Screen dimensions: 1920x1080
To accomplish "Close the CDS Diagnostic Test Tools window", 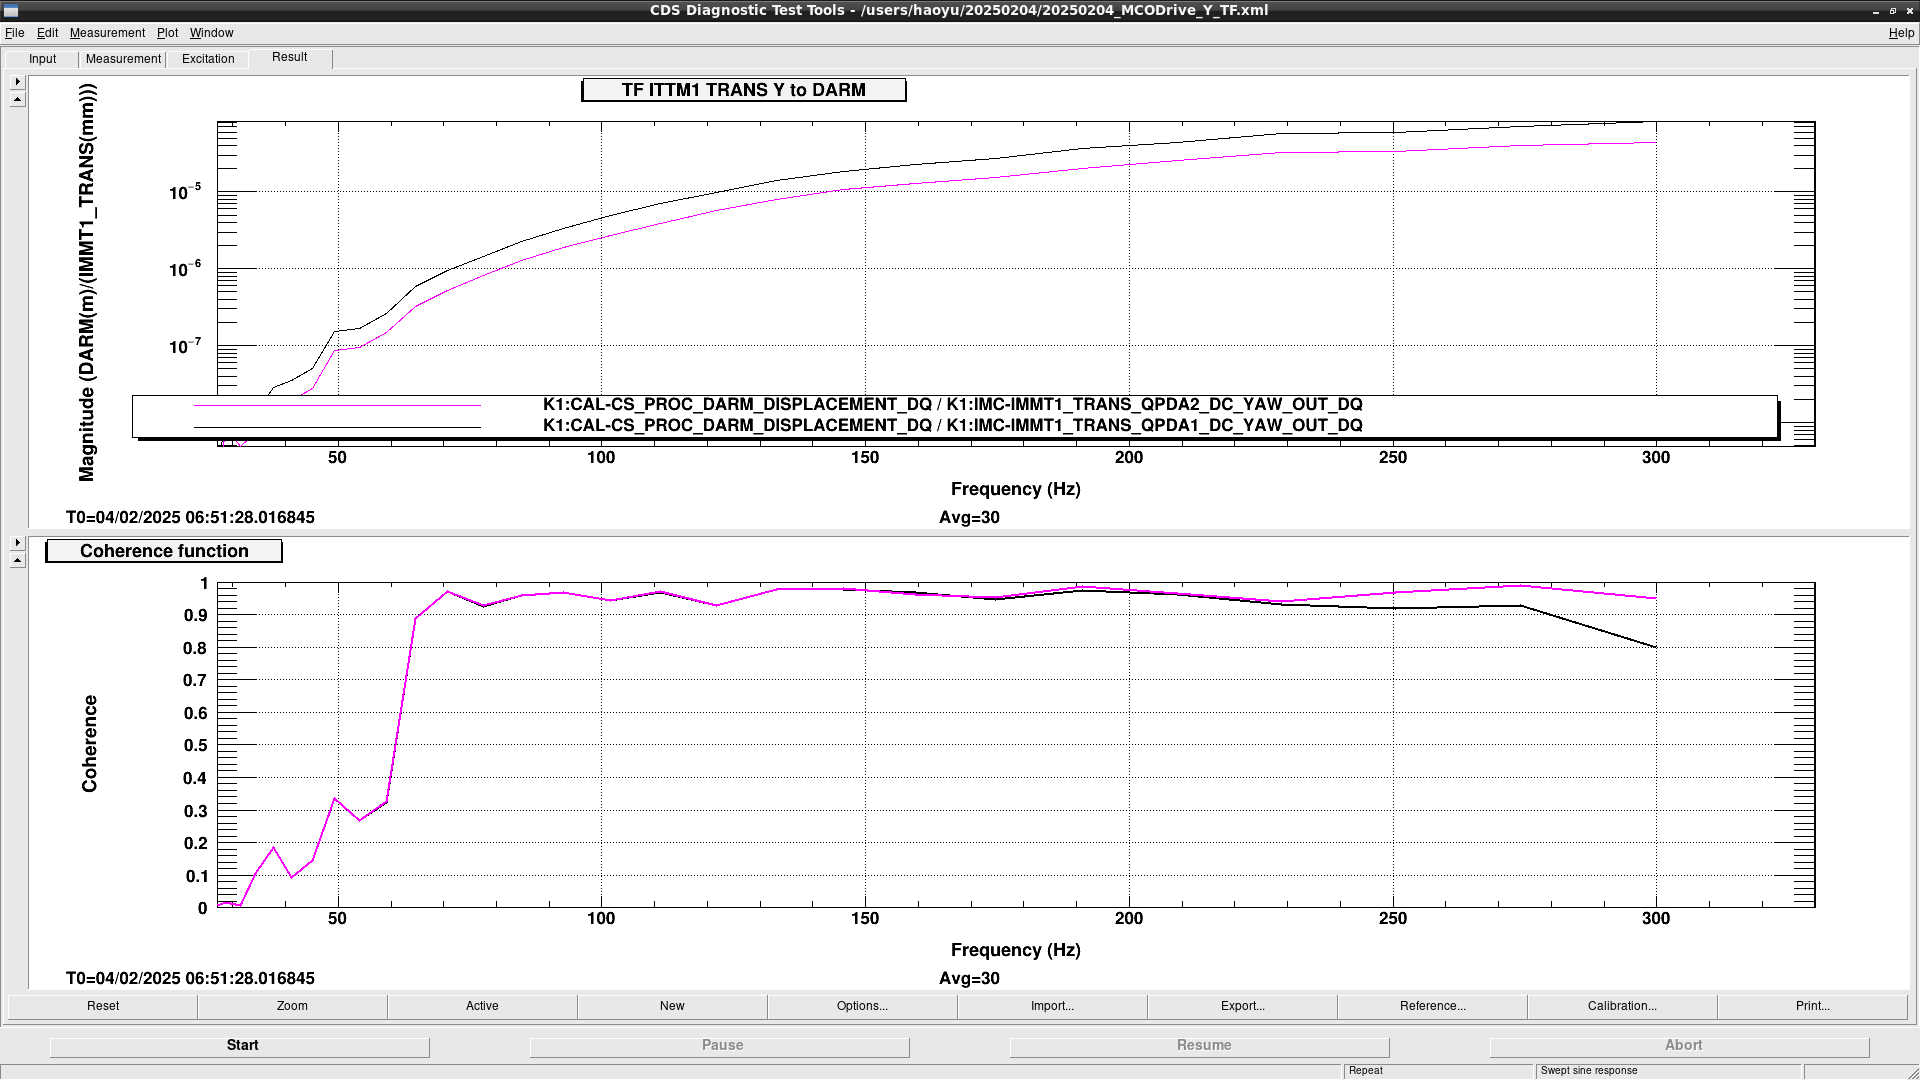I will coord(1909,11).
